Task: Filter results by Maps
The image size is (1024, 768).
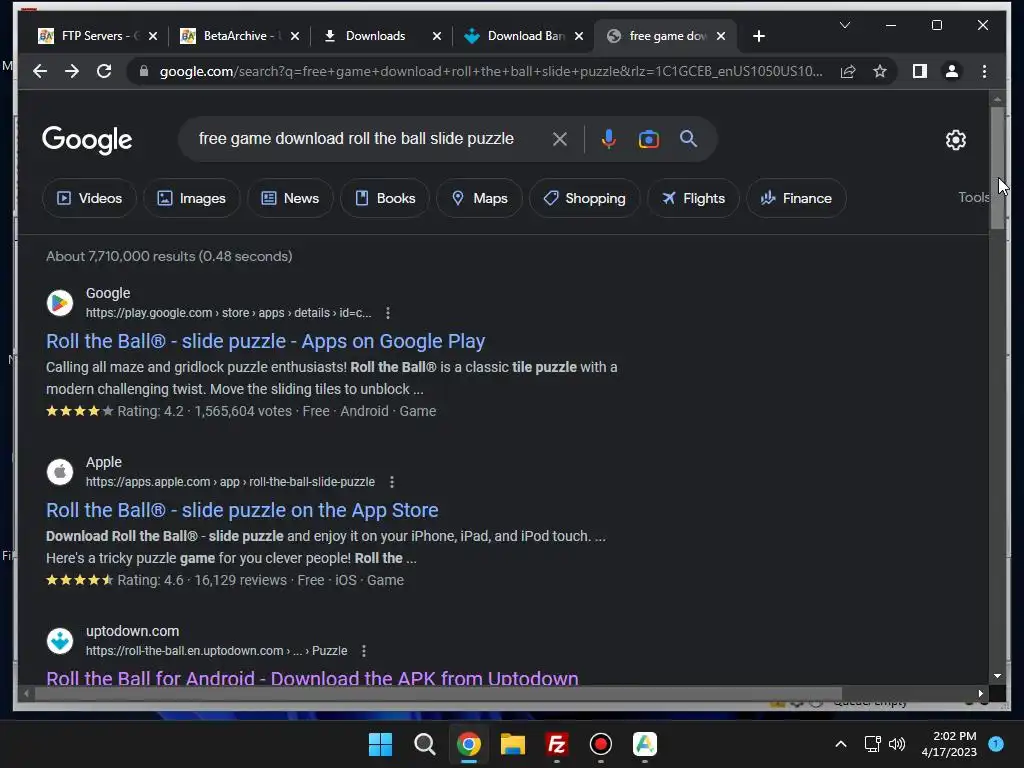Action: [x=479, y=198]
